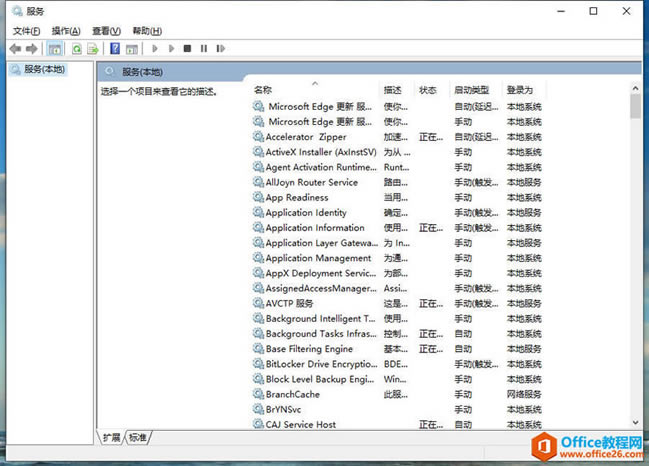Click the Refresh icon in the toolbar
This screenshot has width=649, height=466.
coord(76,48)
